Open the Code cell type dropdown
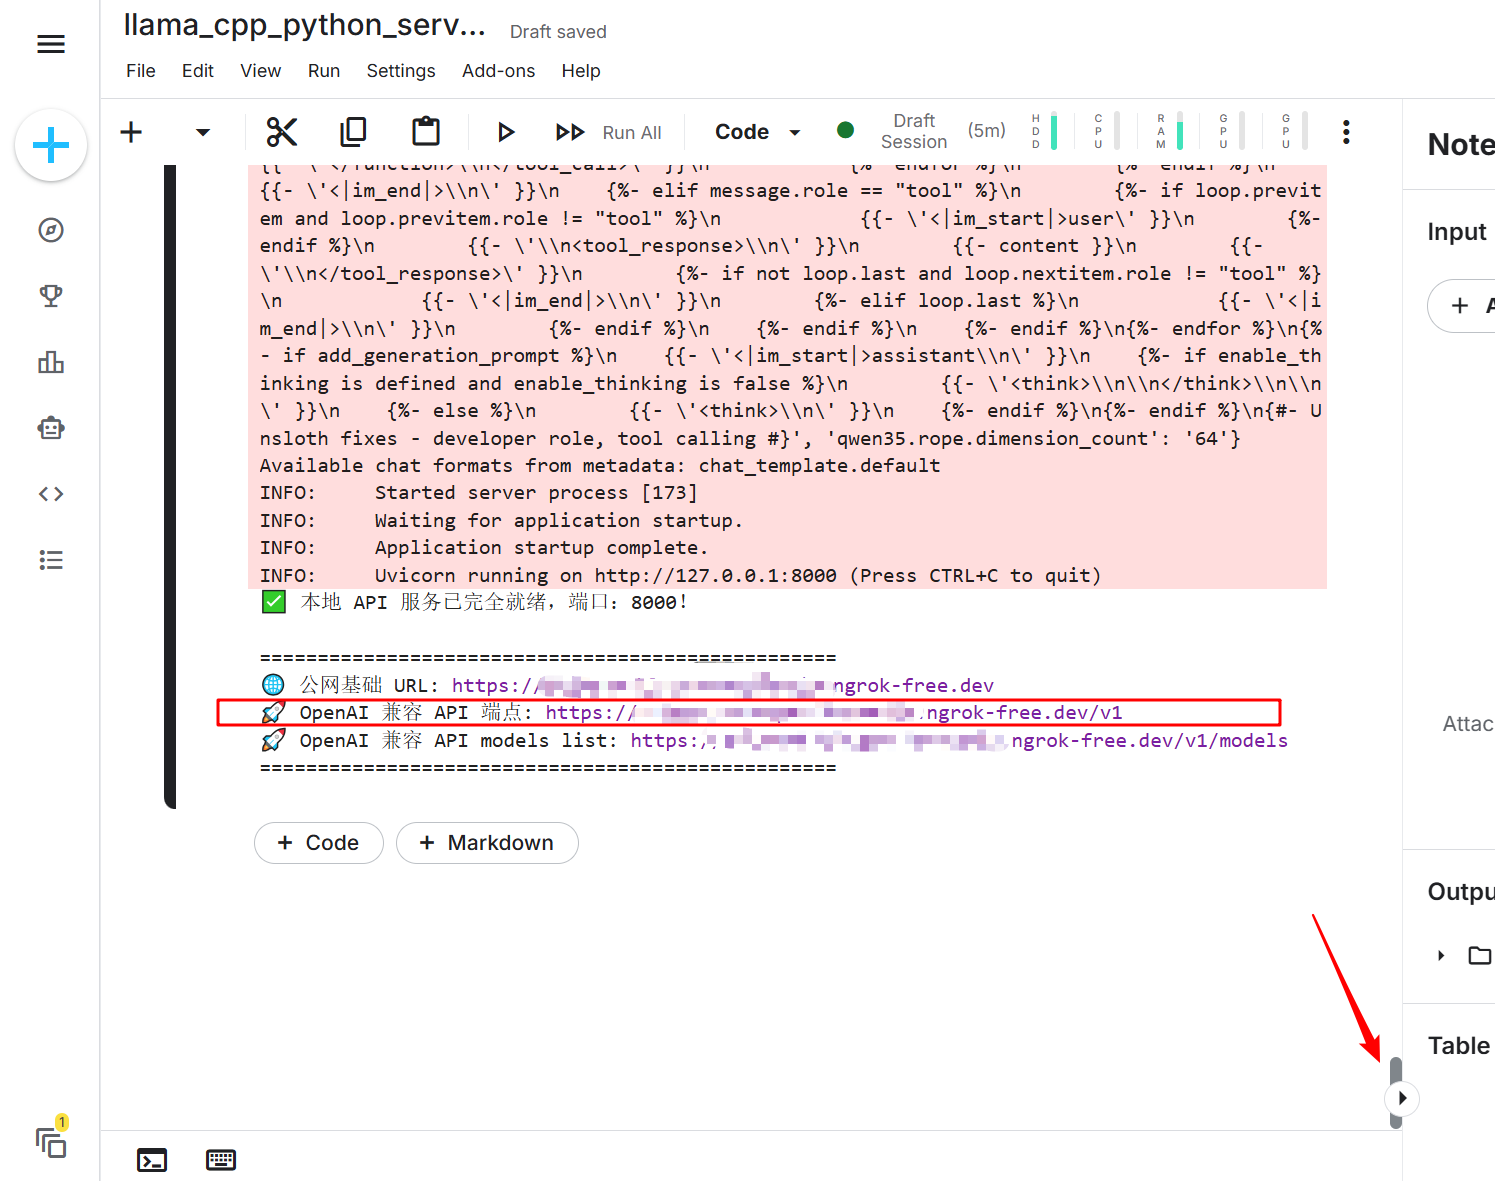Viewport: 1495px width, 1181px height. pyautogui.click(x=758, y=132)
